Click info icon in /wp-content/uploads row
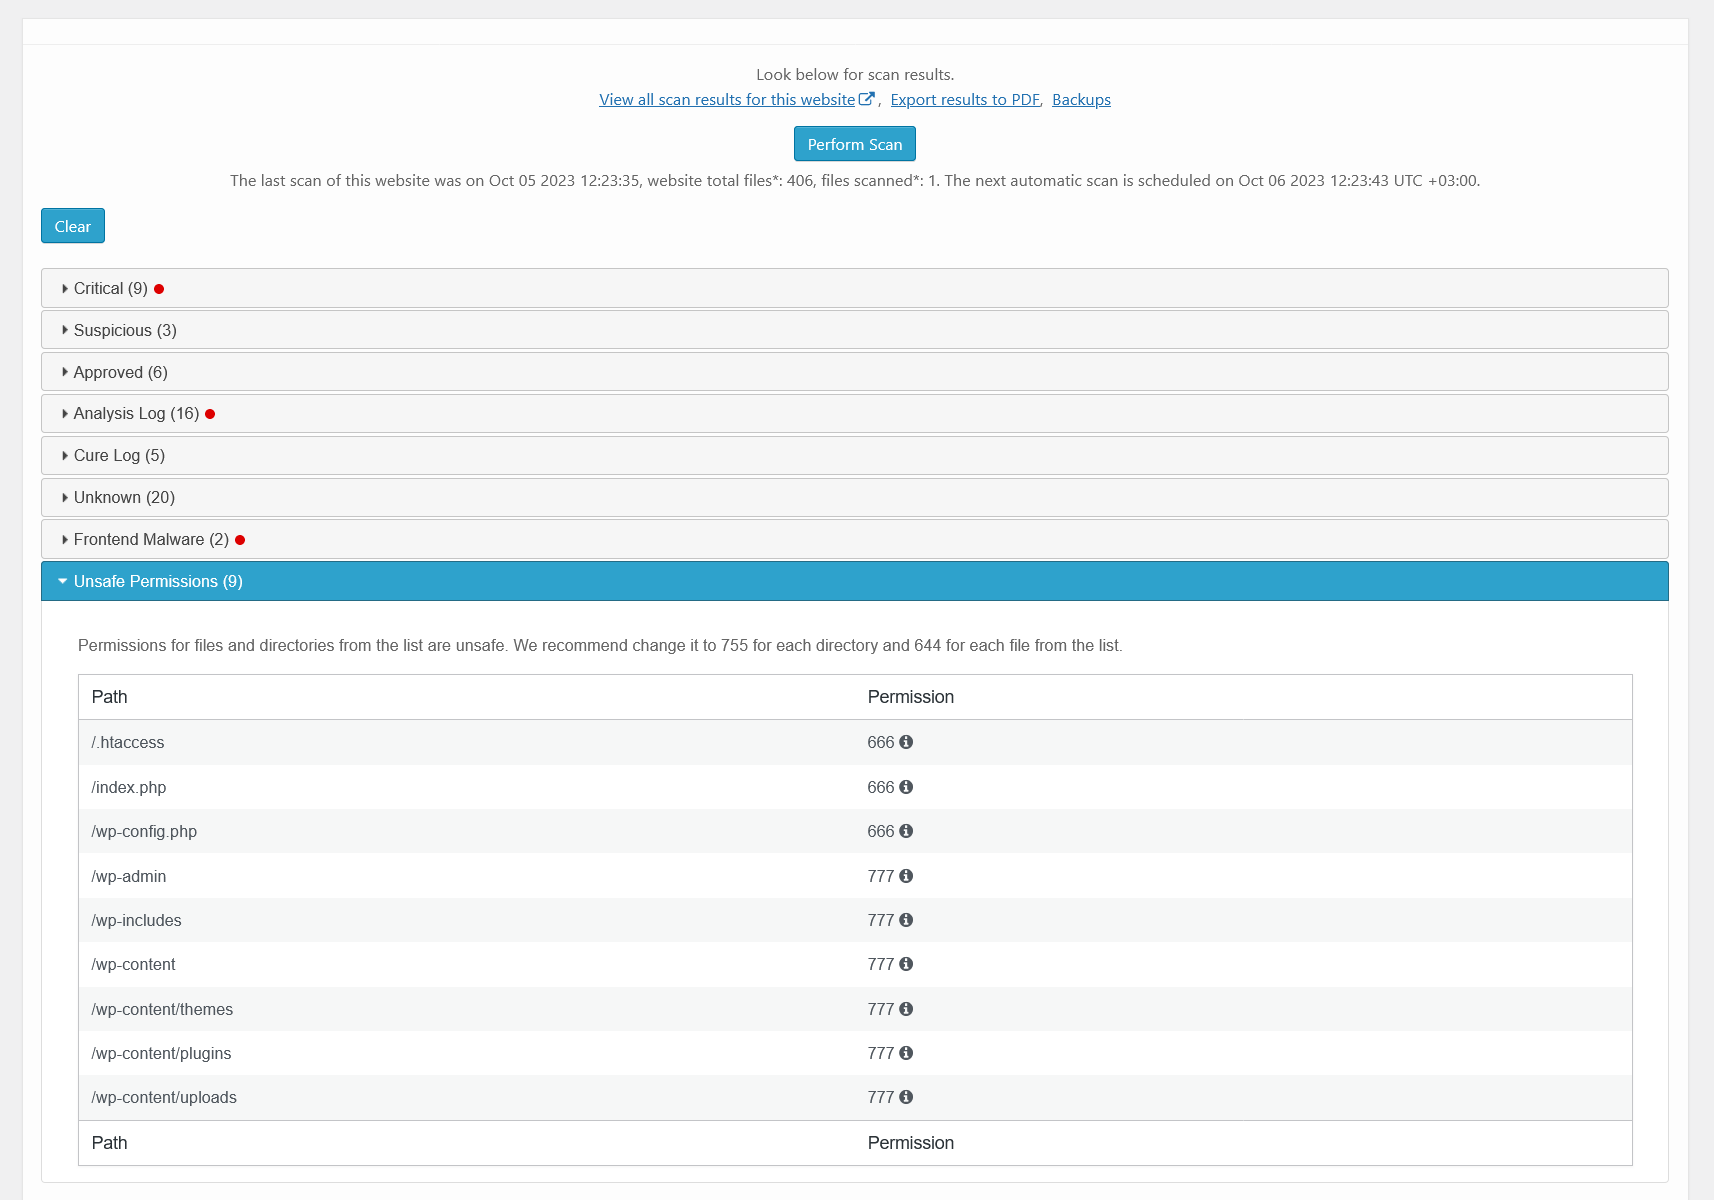This screenshot has height=1200, width=1714. tap(906, 1097)
